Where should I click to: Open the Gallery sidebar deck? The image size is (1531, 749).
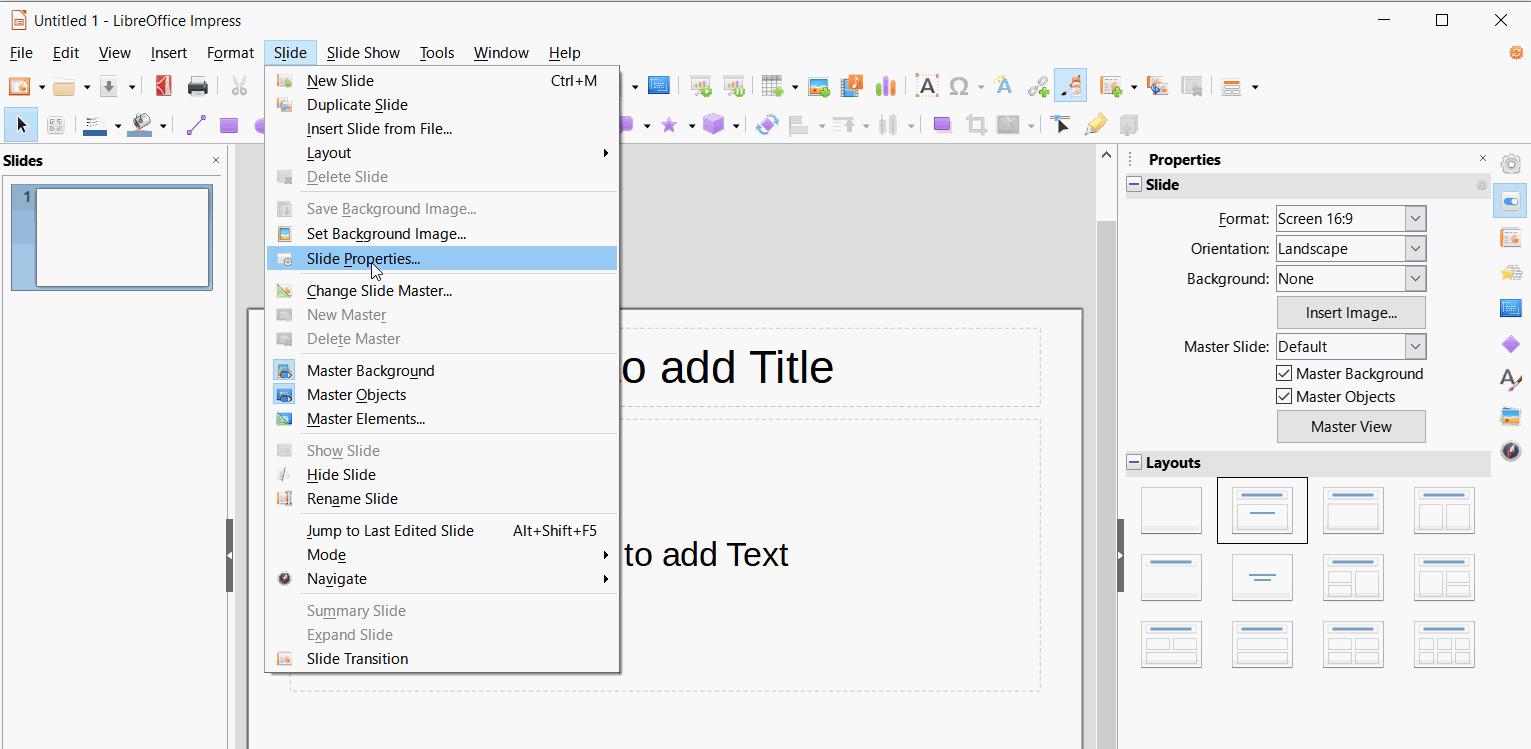(1510, 415)
